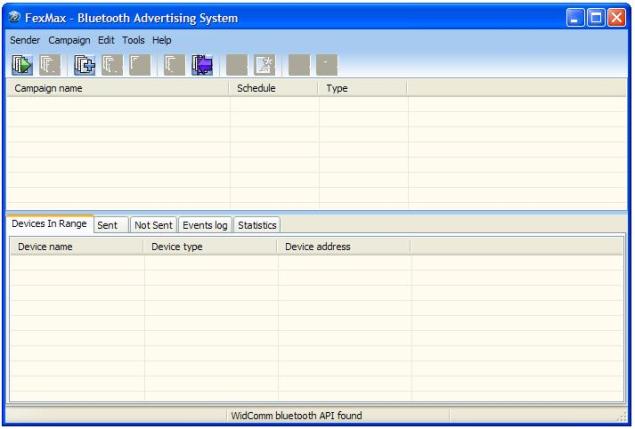Sort by Device name column header
635x429 pixels.
(x=77, y=247)
